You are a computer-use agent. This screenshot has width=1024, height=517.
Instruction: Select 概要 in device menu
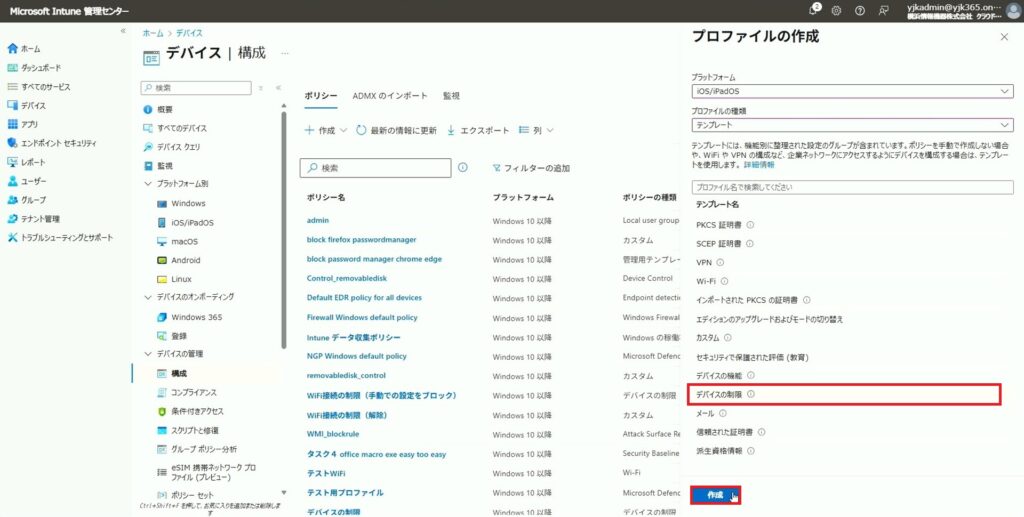(165, 110)
